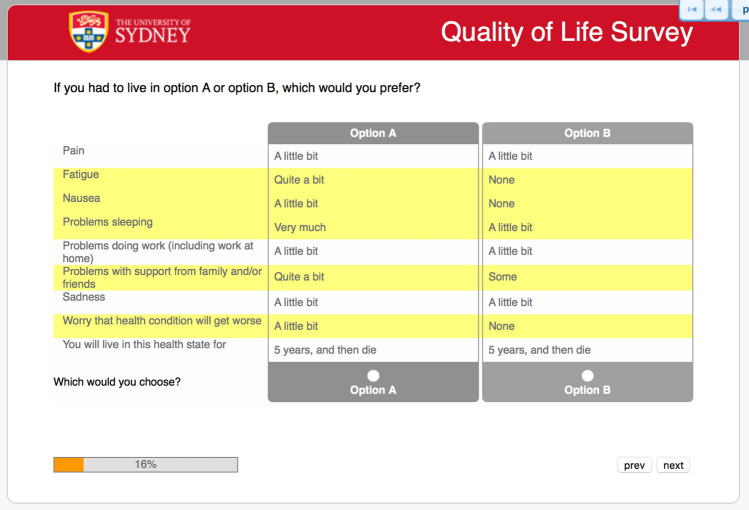Jump to first page arrow icon

692,10
